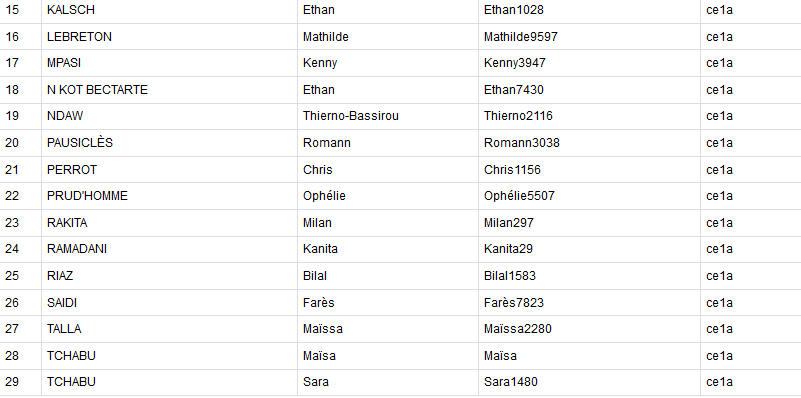801x398 pixels.
Task: Click username Kenny3947 cell
Action: [589, 63]
